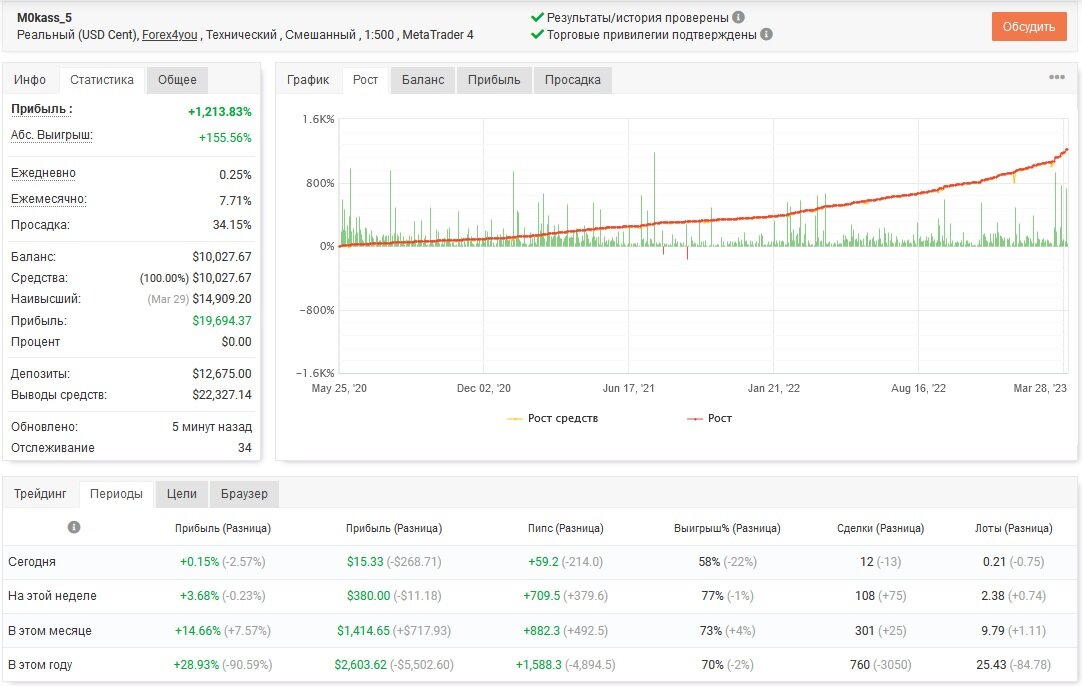Select the Прибыль chart tab
1082x686 pixels.
pyautogui.click(x=494, y=79)
